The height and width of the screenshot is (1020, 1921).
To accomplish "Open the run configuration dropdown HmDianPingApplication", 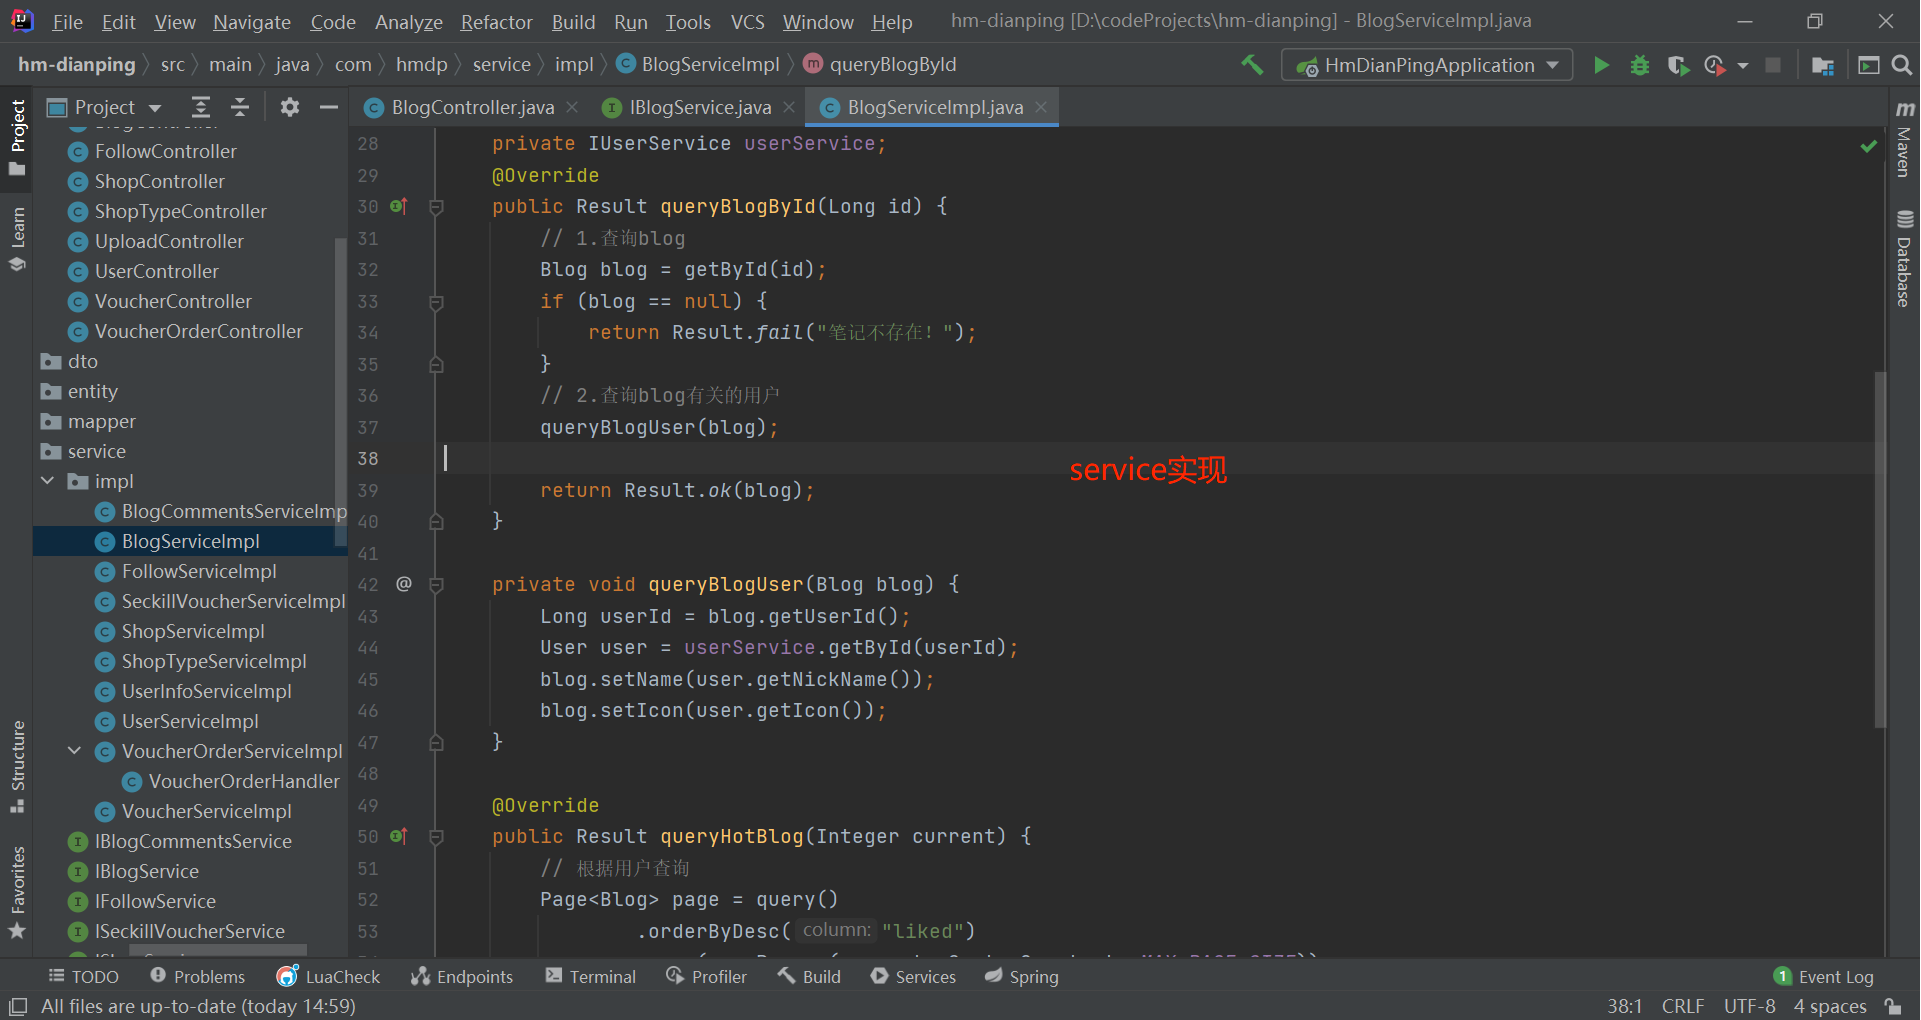I will tap(1427, 65).
